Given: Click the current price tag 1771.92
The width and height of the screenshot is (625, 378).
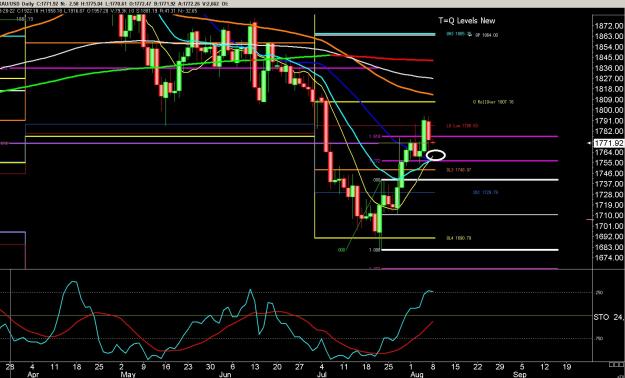Looking at the screenshot, I should point(608,143).
